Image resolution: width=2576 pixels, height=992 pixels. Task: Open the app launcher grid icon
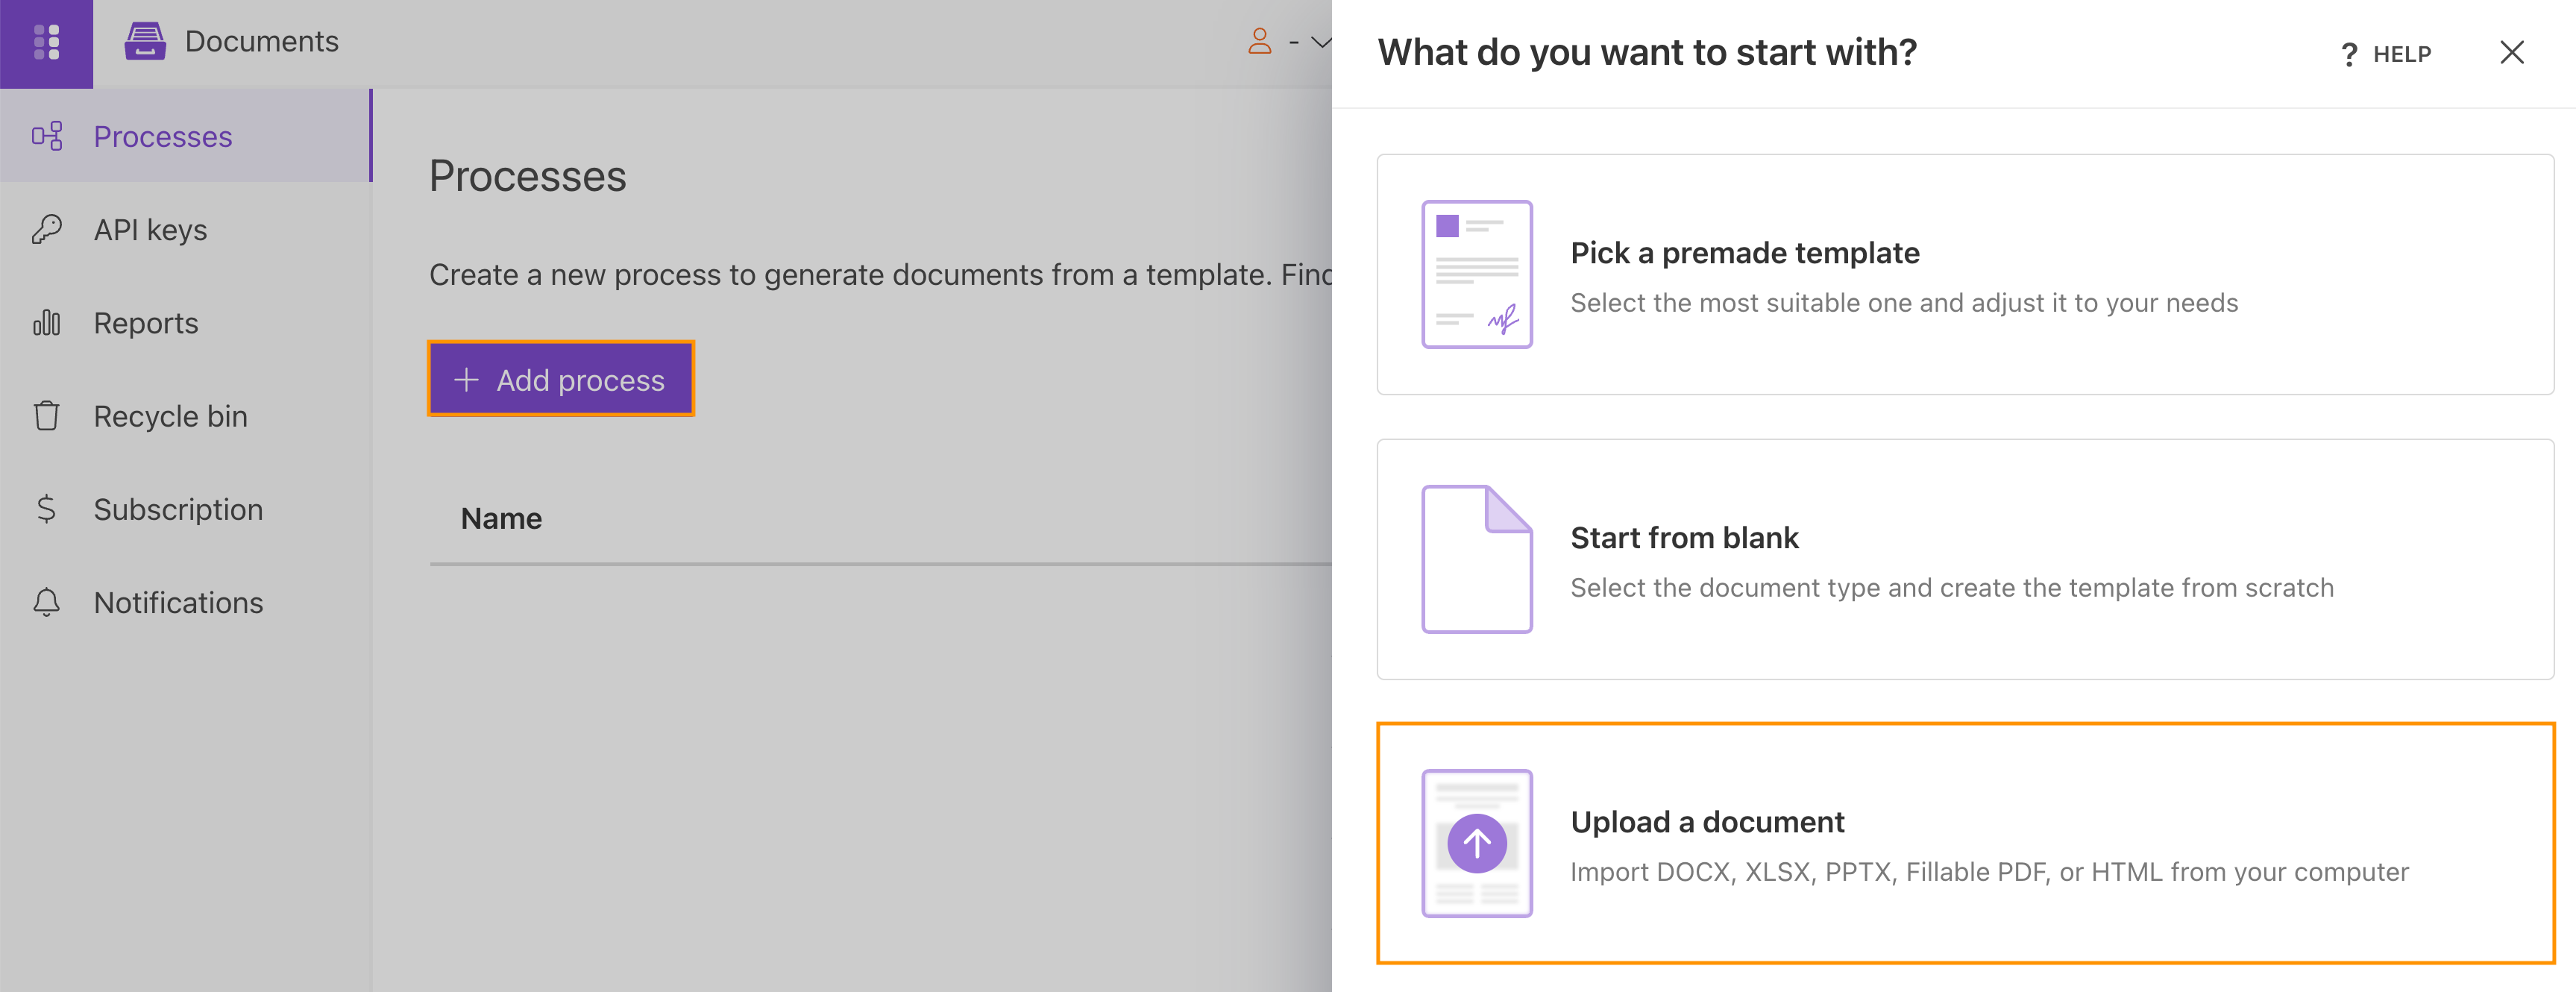pyautogui.click(x=46, y=42)
